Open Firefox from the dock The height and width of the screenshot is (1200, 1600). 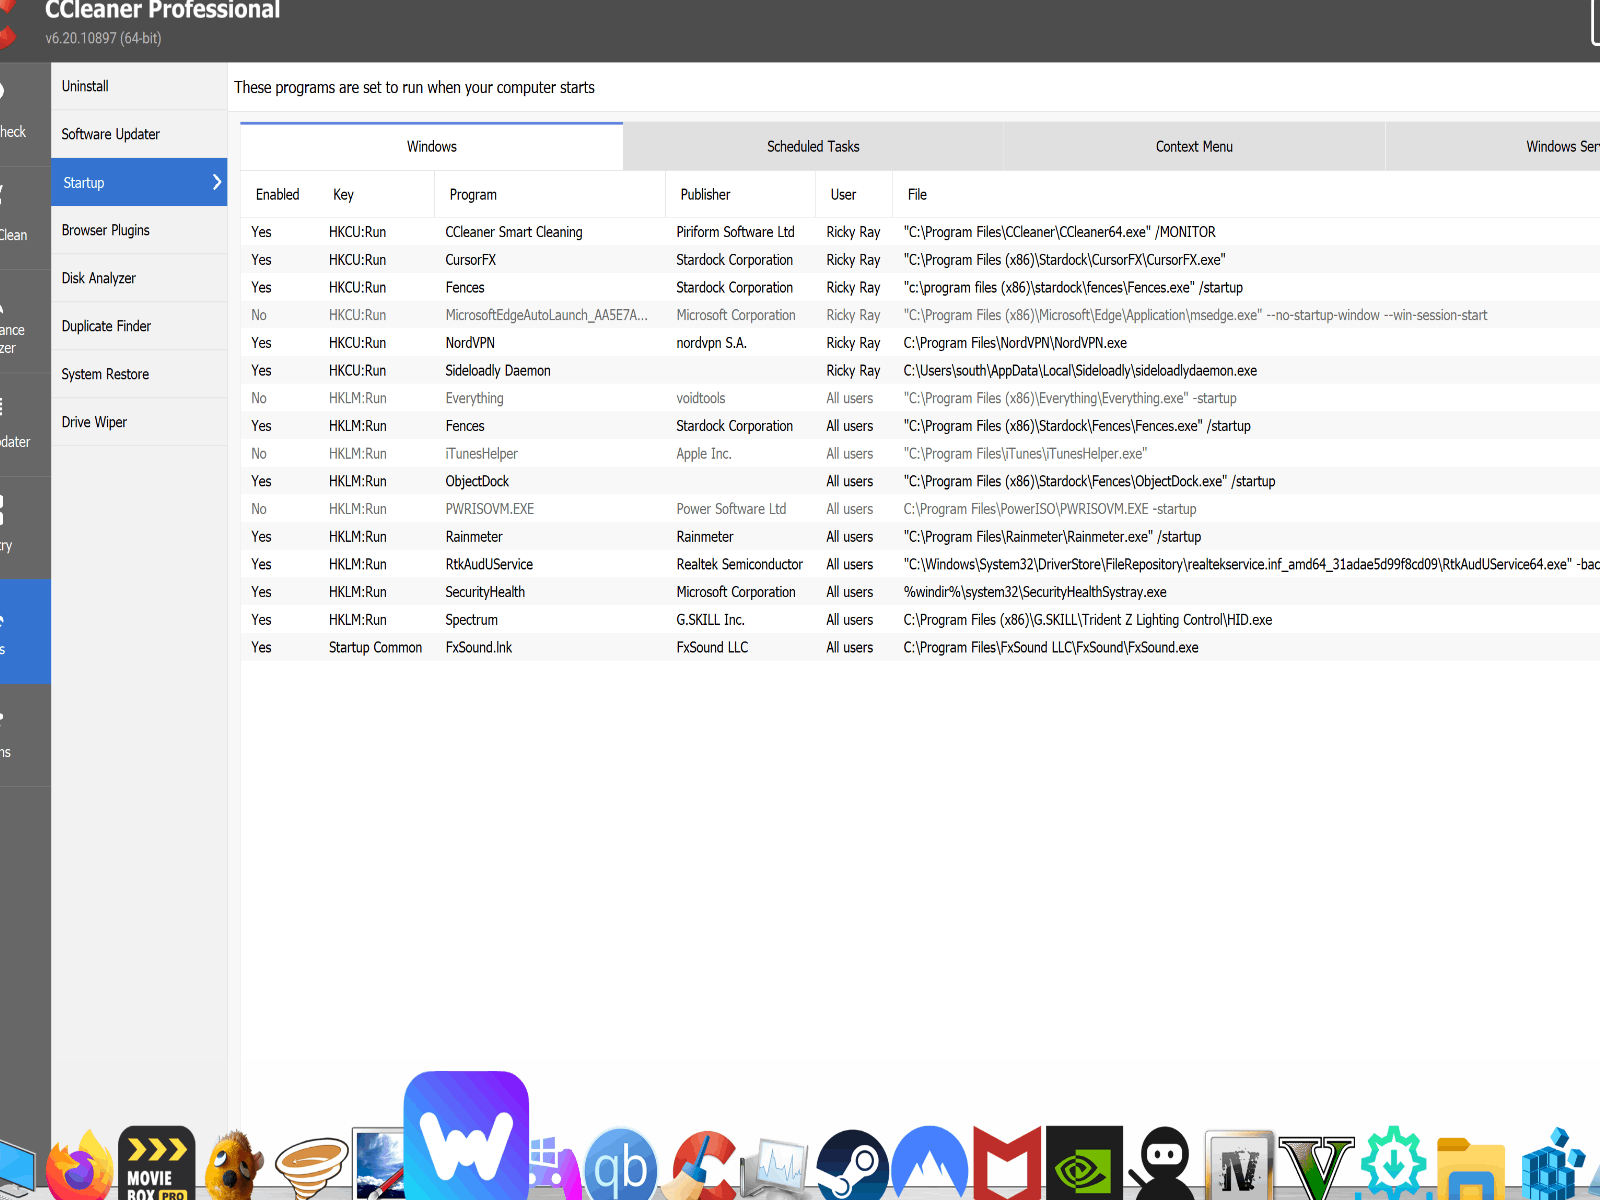coord(79,1166)
